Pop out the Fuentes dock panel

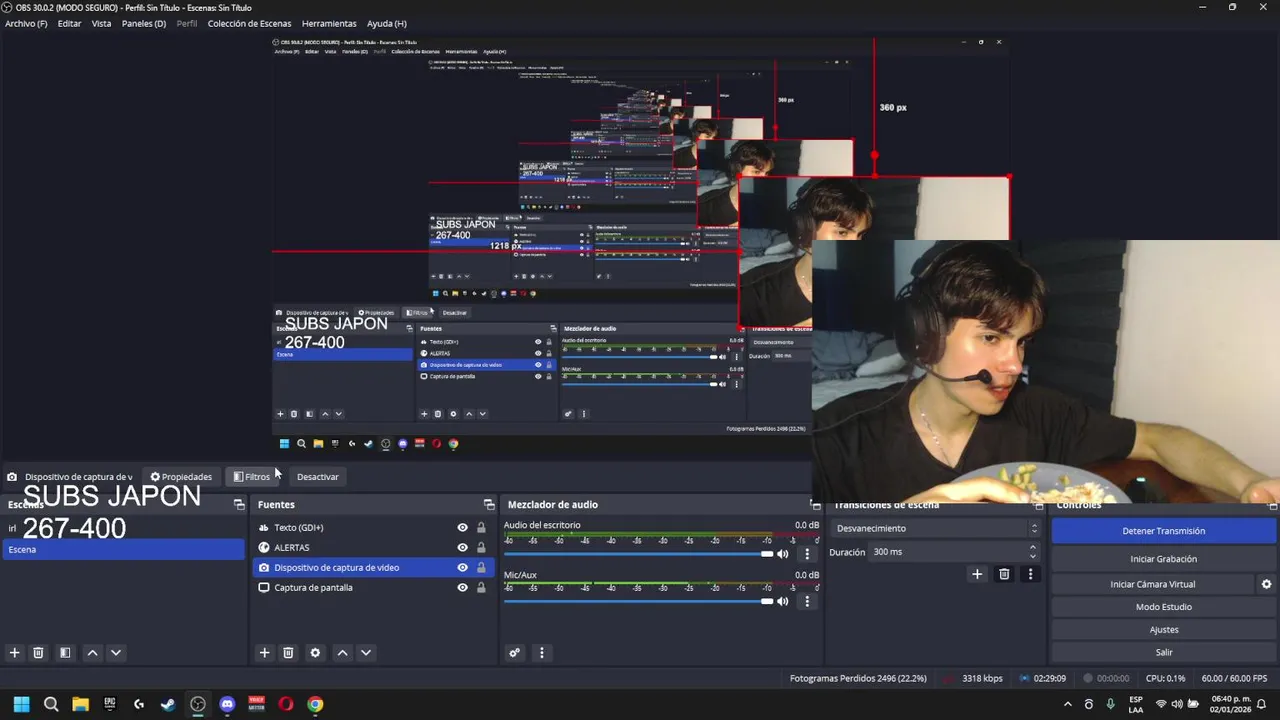click(489, 505)
